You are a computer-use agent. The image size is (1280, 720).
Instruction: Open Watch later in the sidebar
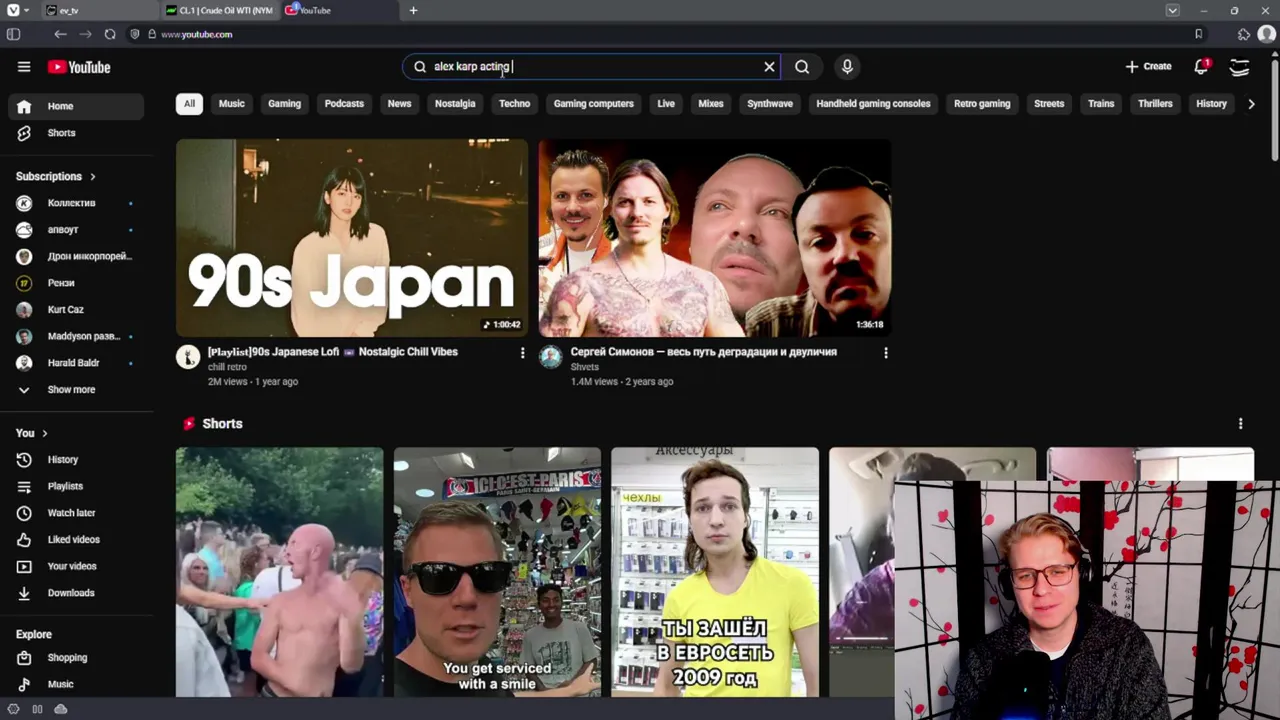pos(76,513)
